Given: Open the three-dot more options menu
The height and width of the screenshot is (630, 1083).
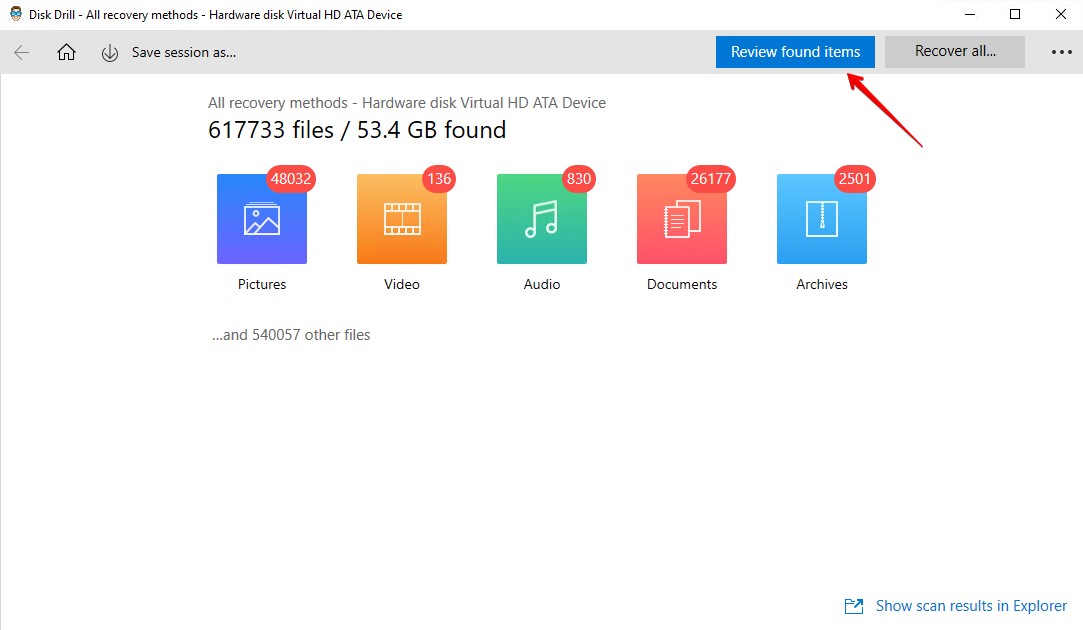Looking at the screenshot, I should pos(1062,52).
